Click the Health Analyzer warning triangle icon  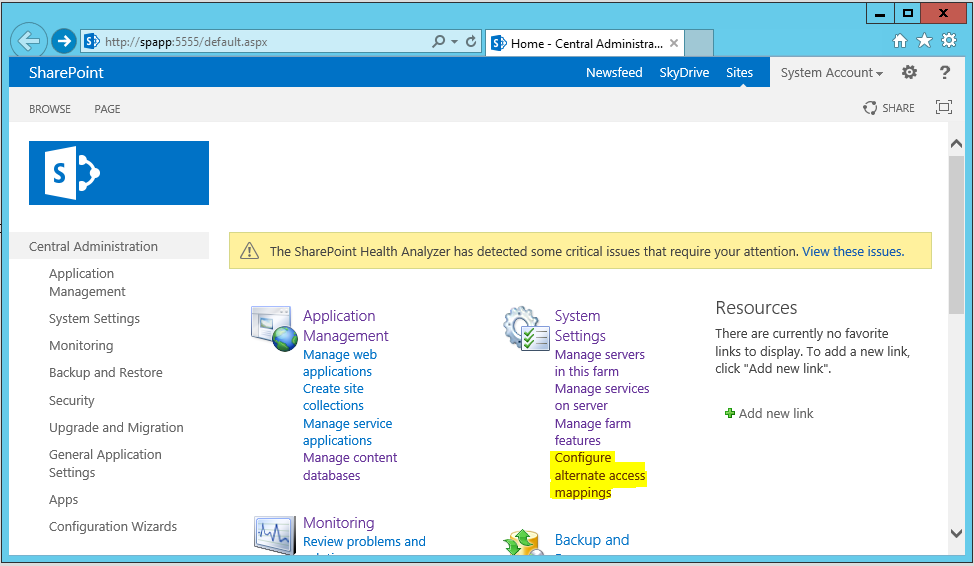click(x=249, y=251)
